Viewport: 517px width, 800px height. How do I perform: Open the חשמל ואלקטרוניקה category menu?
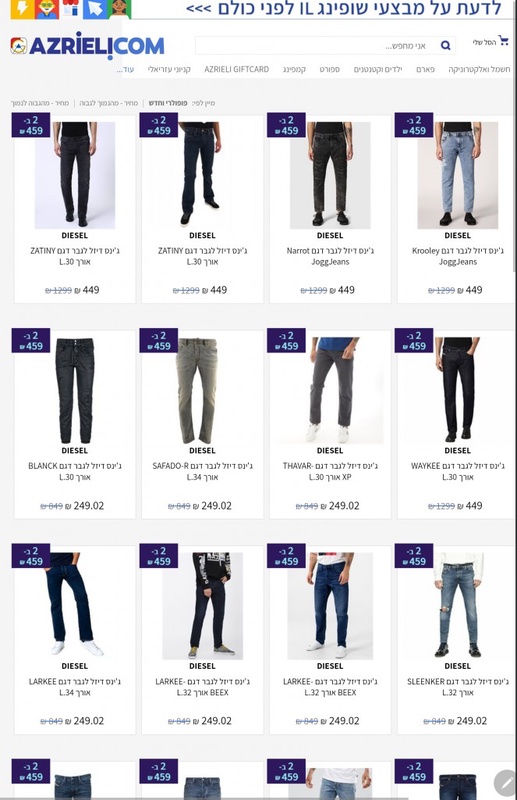pyautogui.click(x=479, y=69)
